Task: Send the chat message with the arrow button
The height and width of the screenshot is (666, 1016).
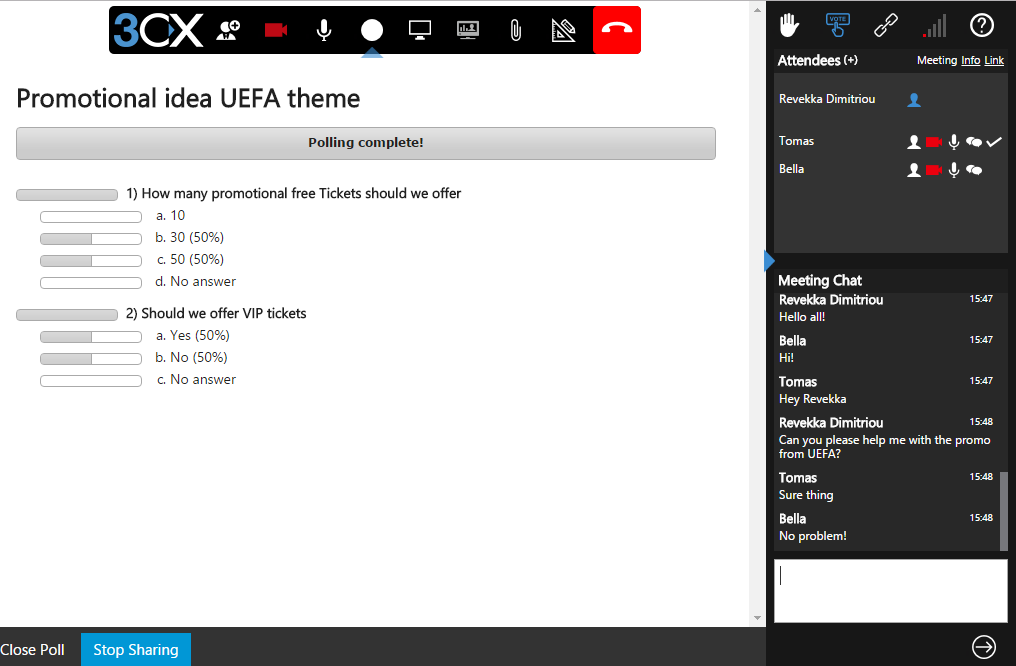Action: (984, 646)
